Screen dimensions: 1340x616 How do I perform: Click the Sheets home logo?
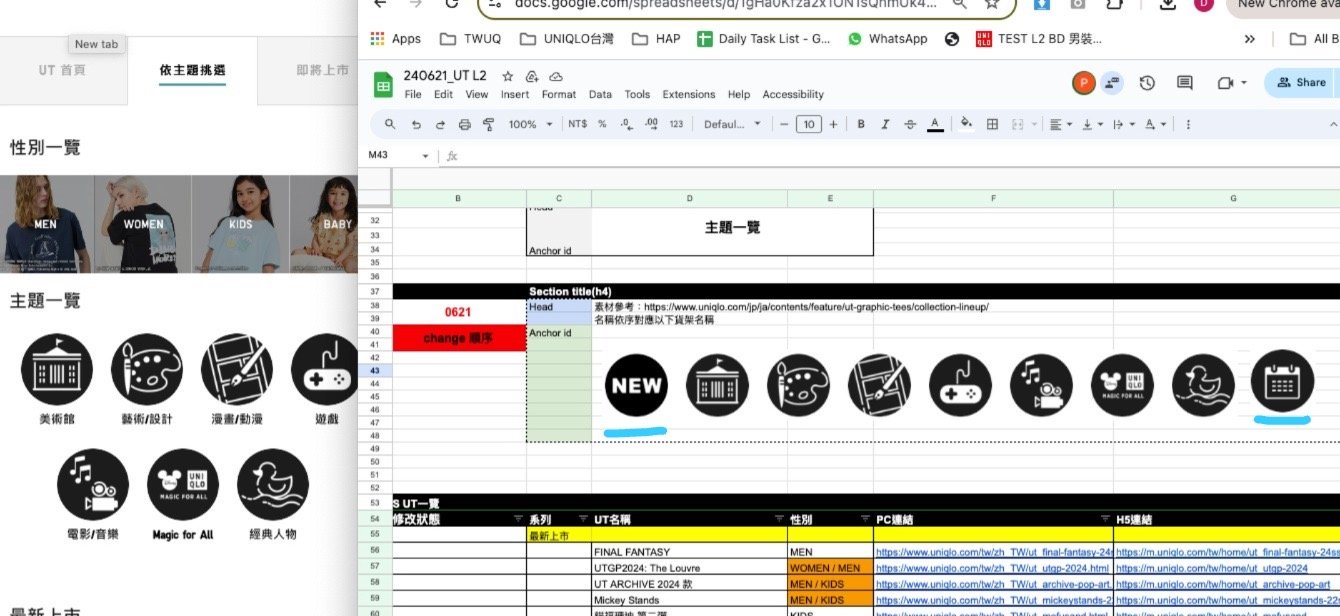(383, 84)
